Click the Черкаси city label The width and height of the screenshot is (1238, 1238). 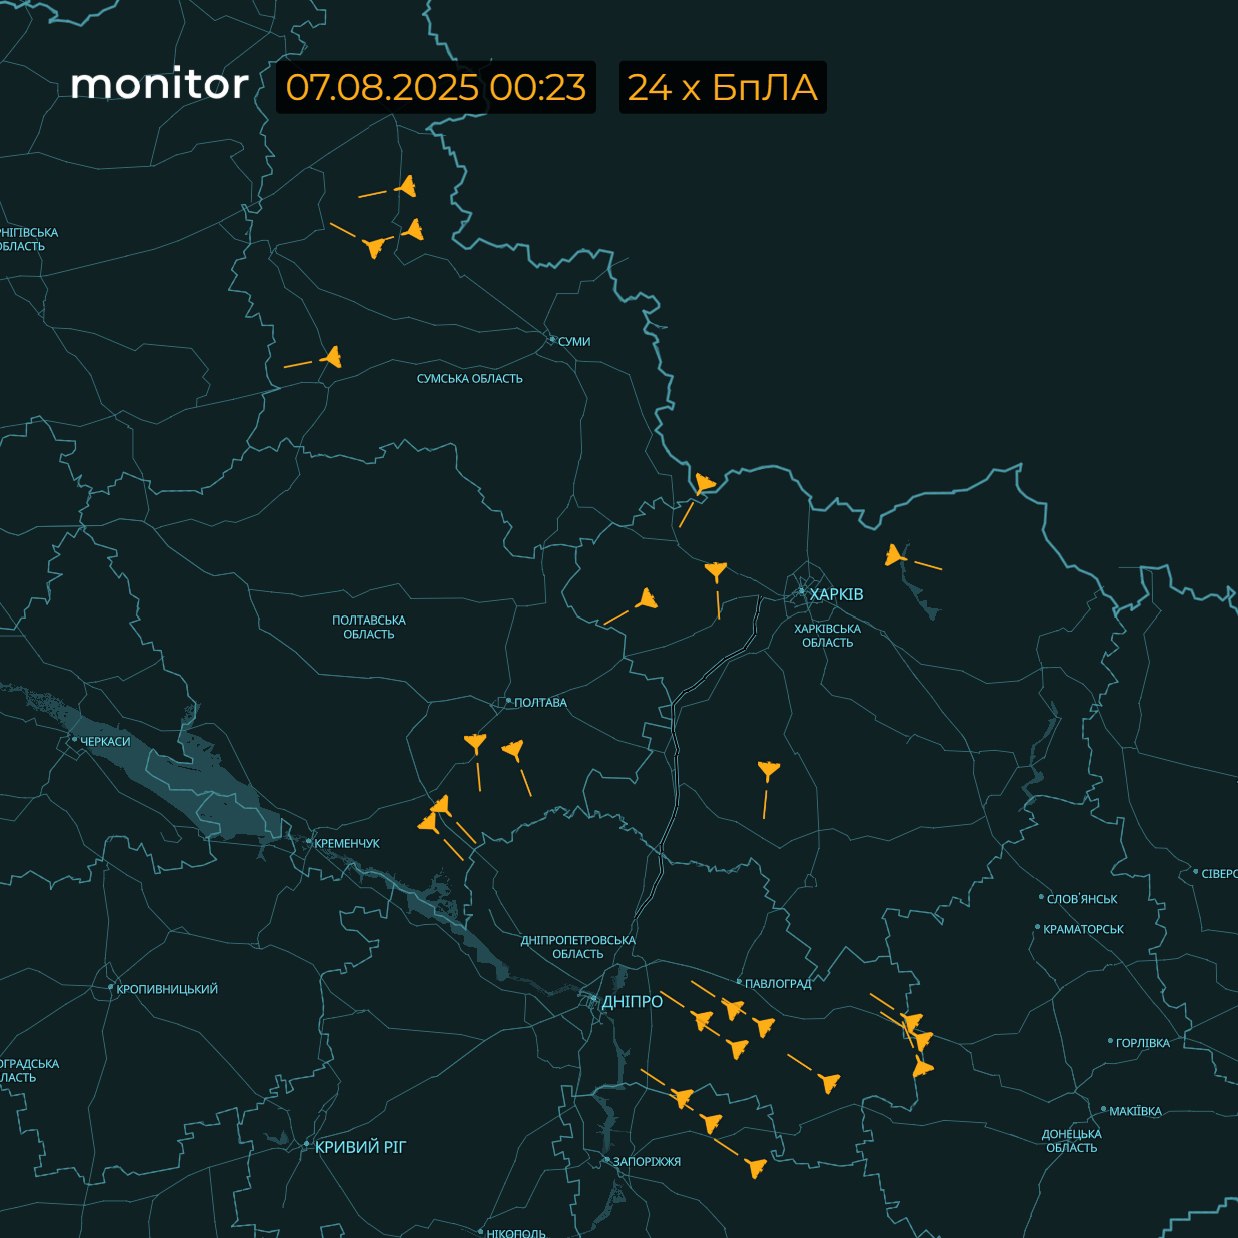(105, 741)
